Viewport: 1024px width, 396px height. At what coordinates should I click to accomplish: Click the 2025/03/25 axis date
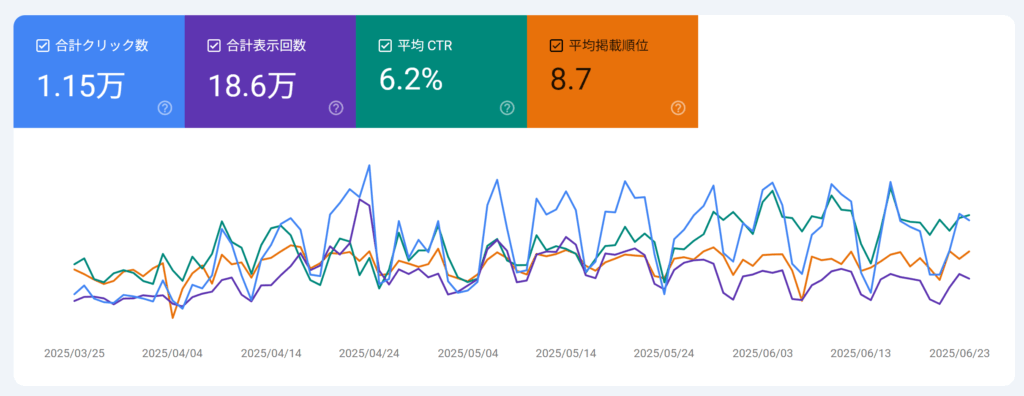click(74, 353)
